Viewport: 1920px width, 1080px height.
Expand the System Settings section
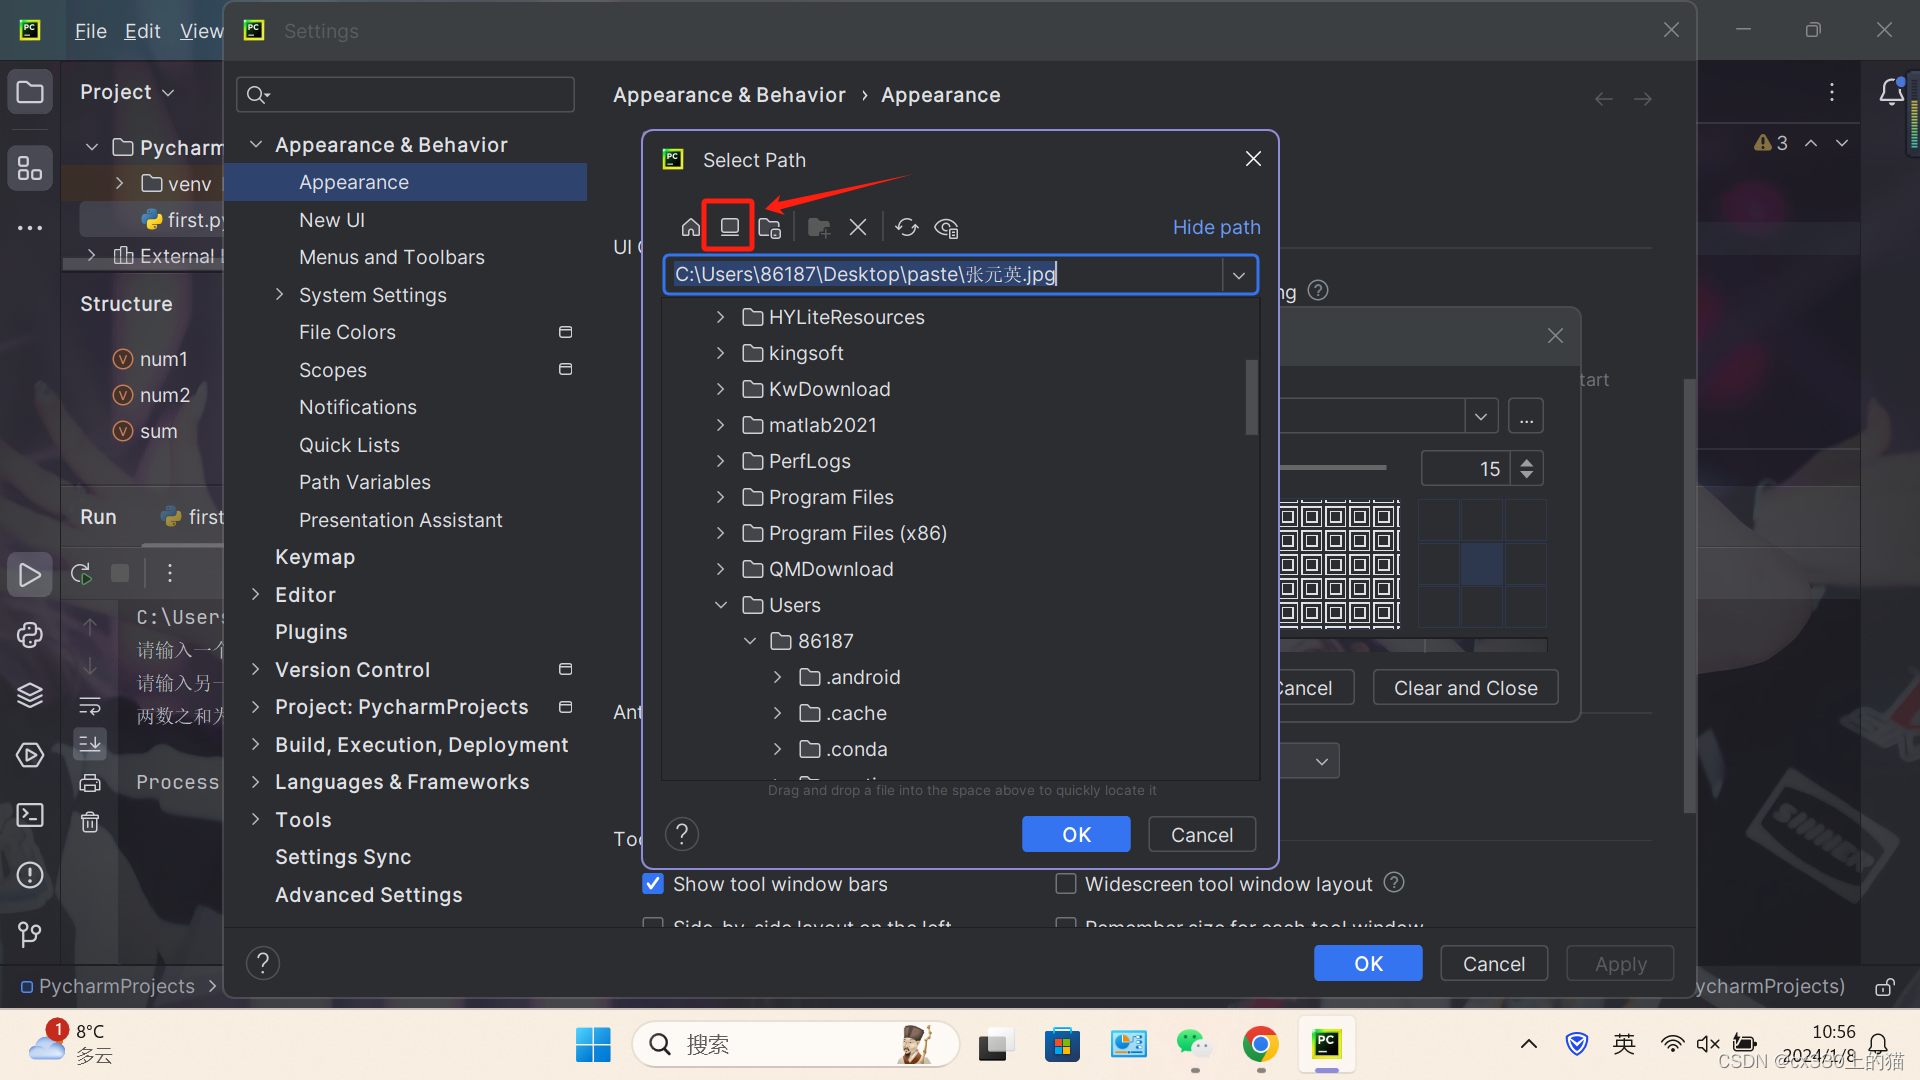coord(280,295)
